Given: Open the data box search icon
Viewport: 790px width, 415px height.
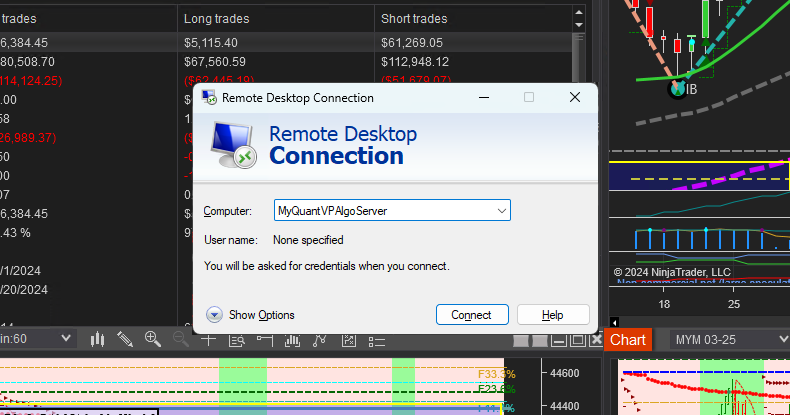Looking at the screenshot, I should (236, 341).
